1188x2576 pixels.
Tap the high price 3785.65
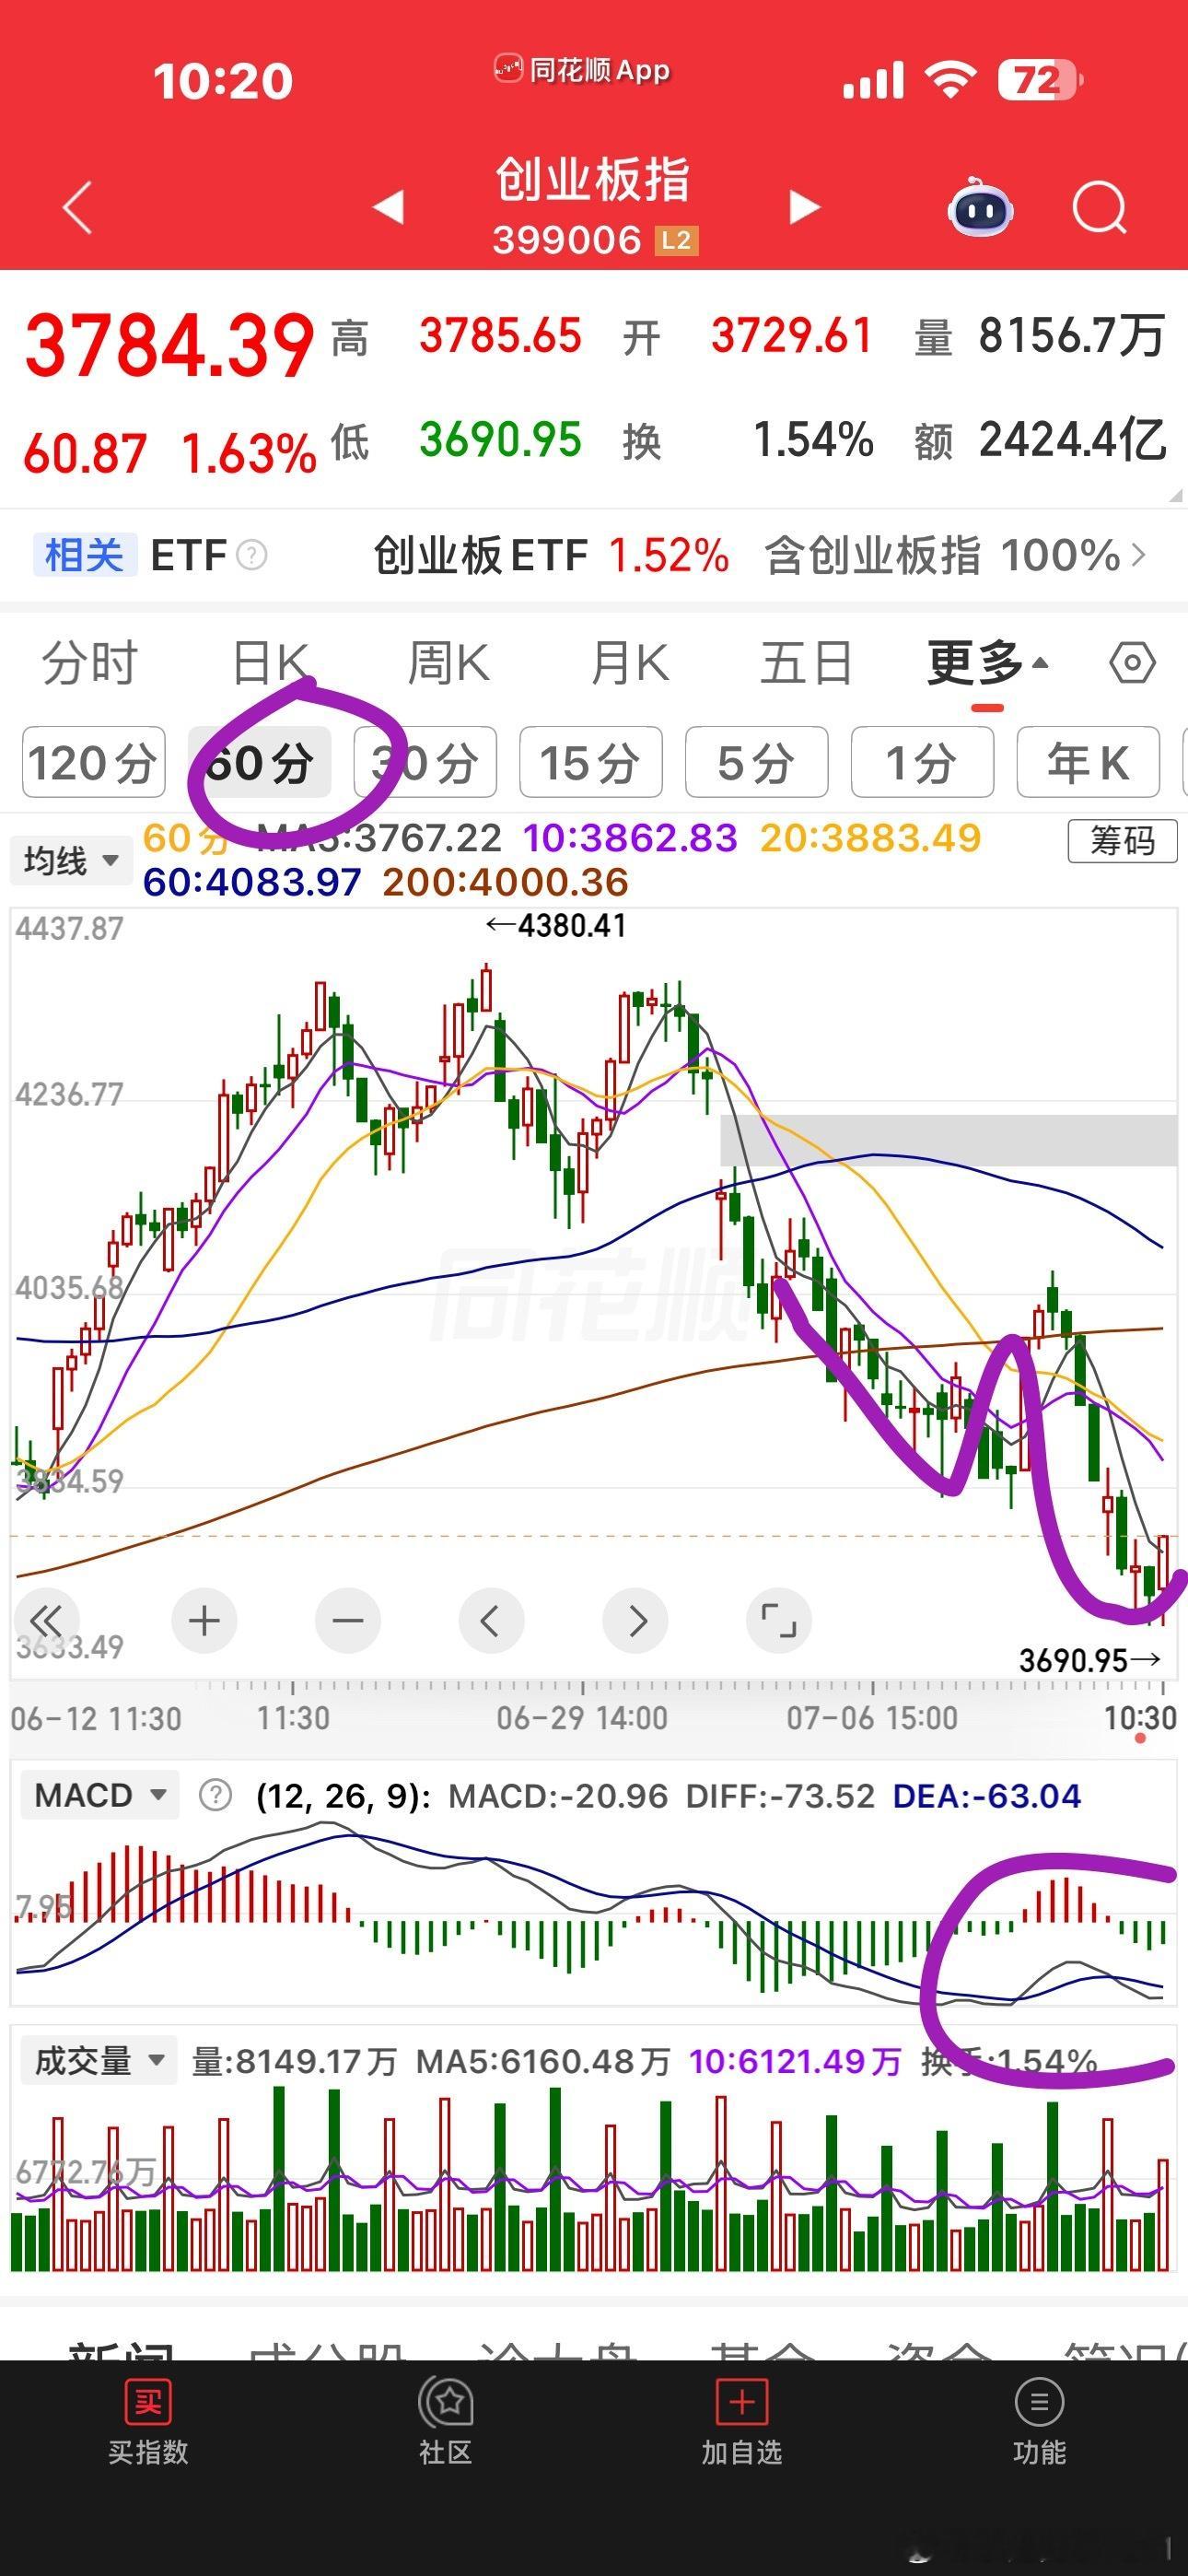(x=500, y=336)
